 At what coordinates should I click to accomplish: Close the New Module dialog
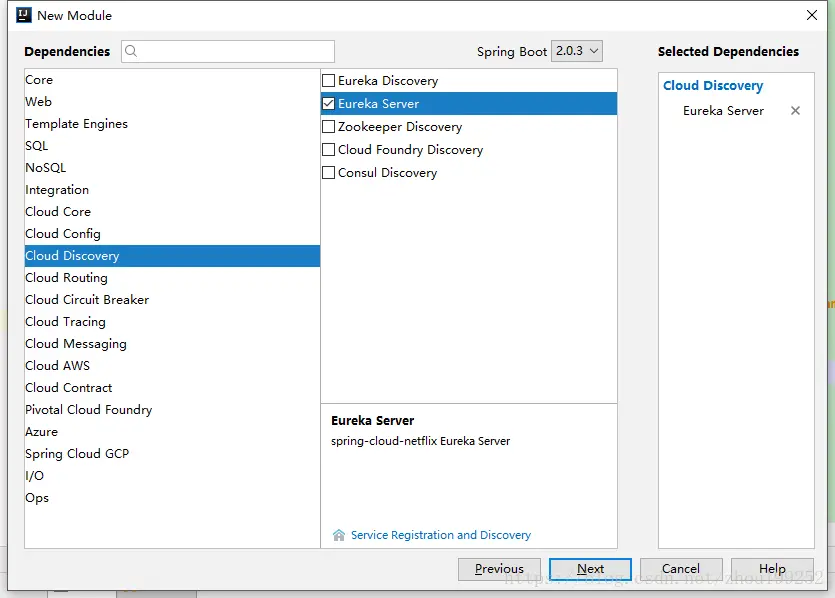point(812,15)
